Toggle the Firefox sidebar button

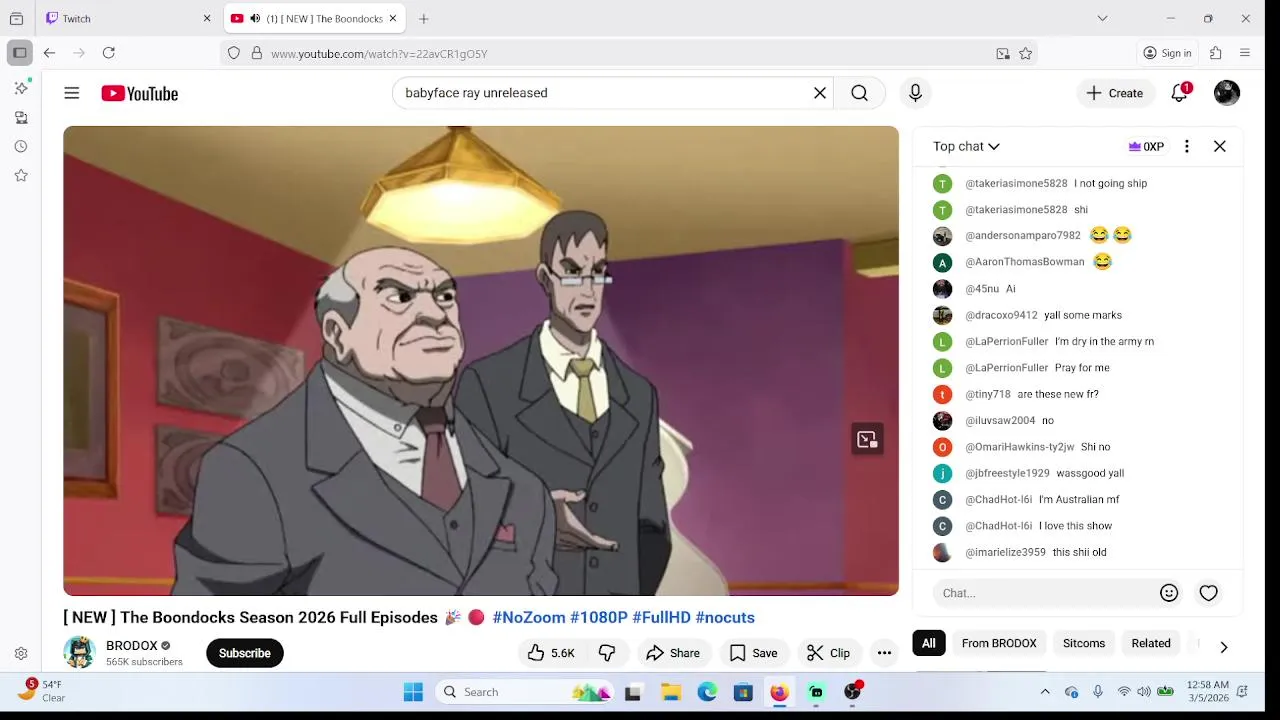(19, 53)
